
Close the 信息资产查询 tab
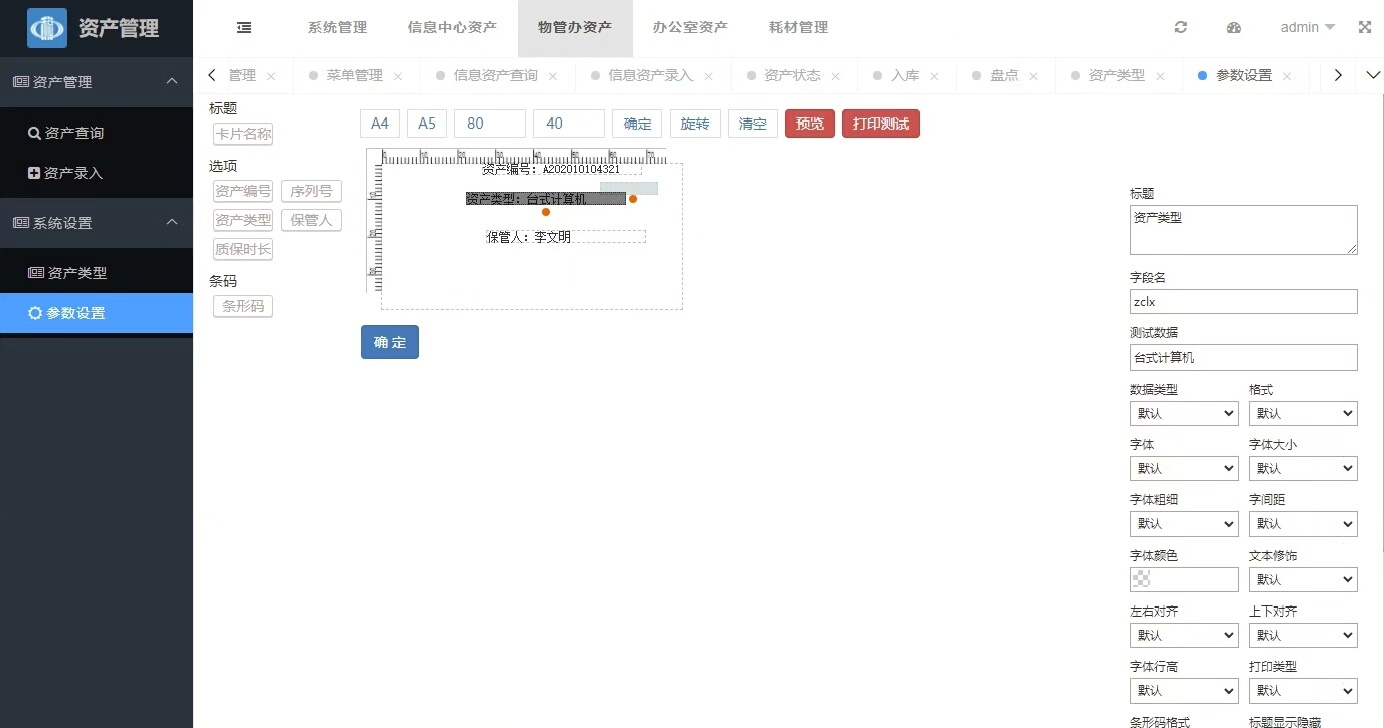pyautogui.click(x=553, y=76)
